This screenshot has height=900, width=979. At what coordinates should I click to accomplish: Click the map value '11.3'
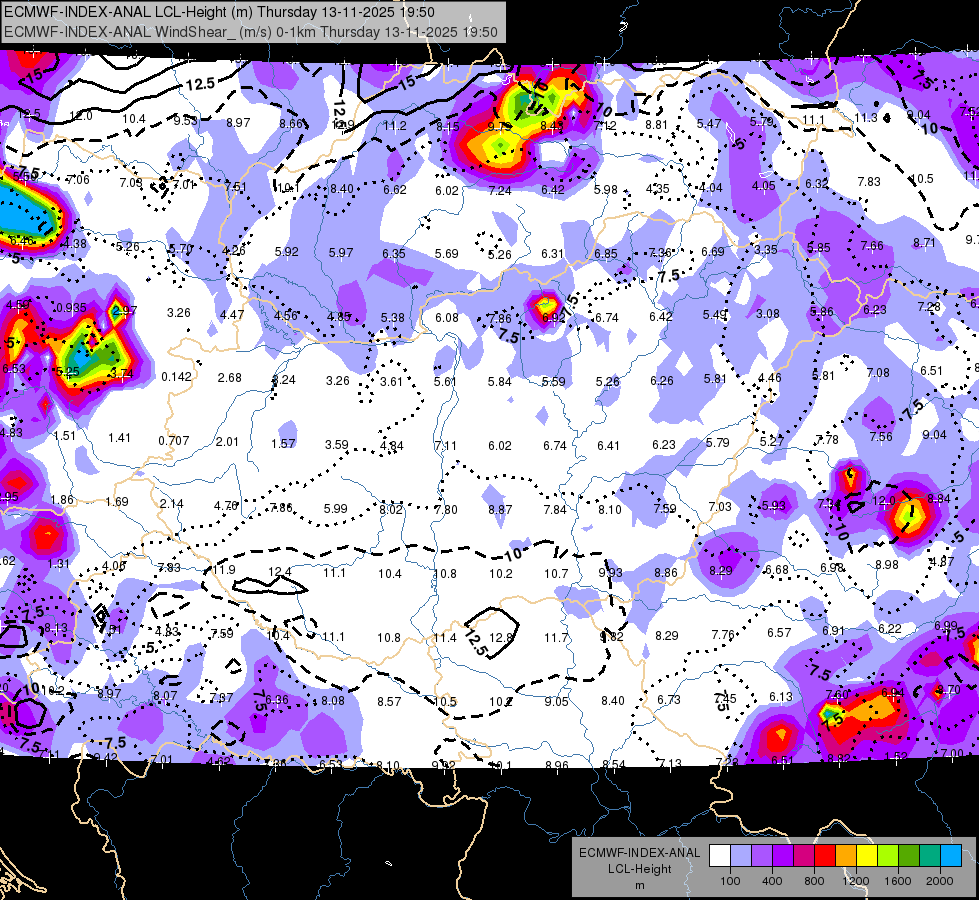pyautogui.click(x=866, y=117)
